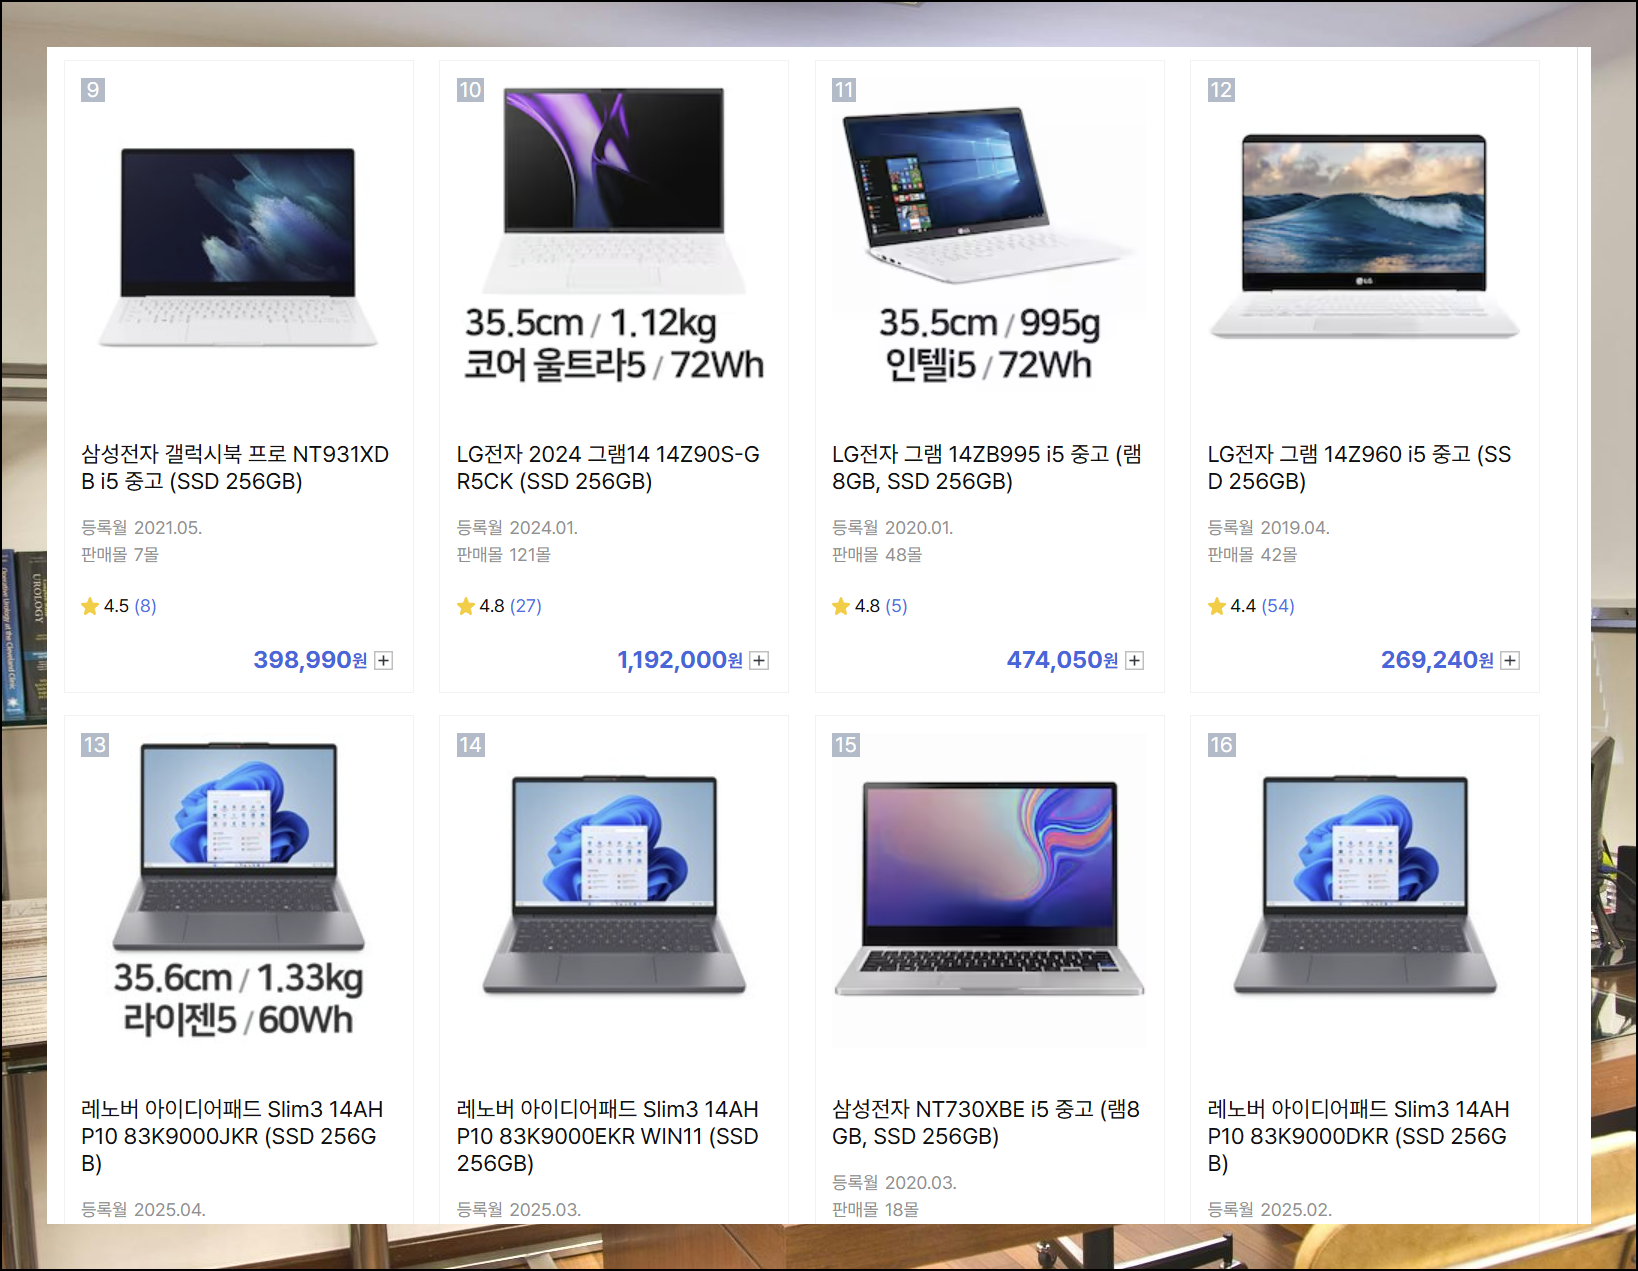Click 판매몰 48몰 seller count
Viewport: 1638px width, 1271px height.
[877, 554]
